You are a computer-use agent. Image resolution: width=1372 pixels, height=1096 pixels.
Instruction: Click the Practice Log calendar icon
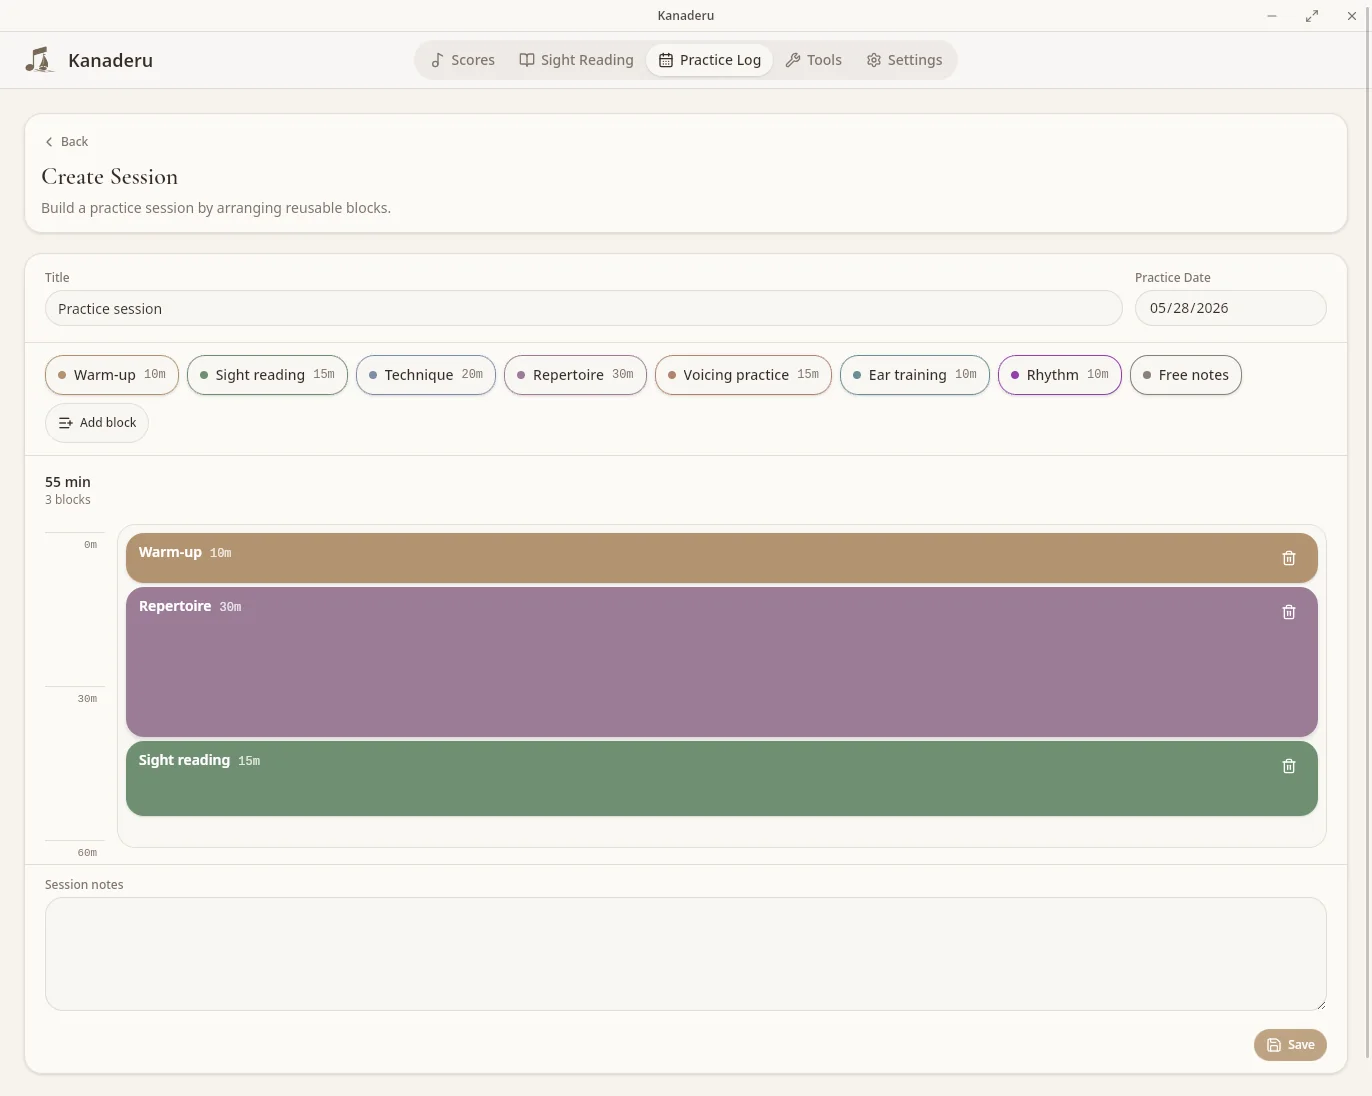666,60
